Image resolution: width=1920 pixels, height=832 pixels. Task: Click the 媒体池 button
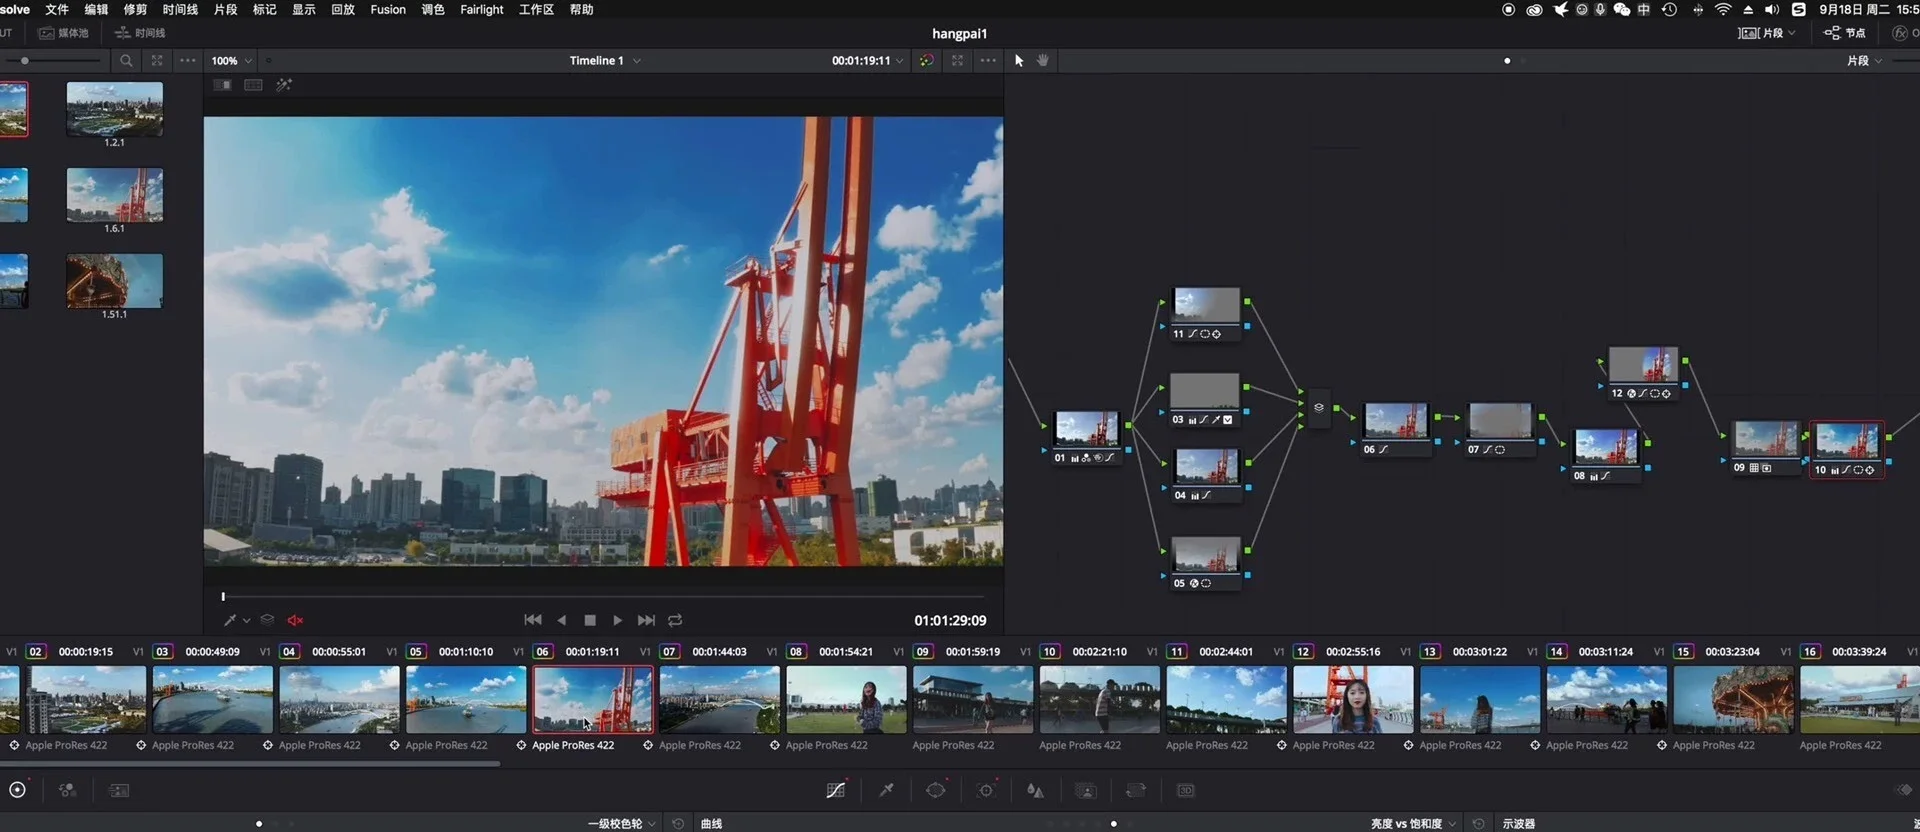pos(64,33)
